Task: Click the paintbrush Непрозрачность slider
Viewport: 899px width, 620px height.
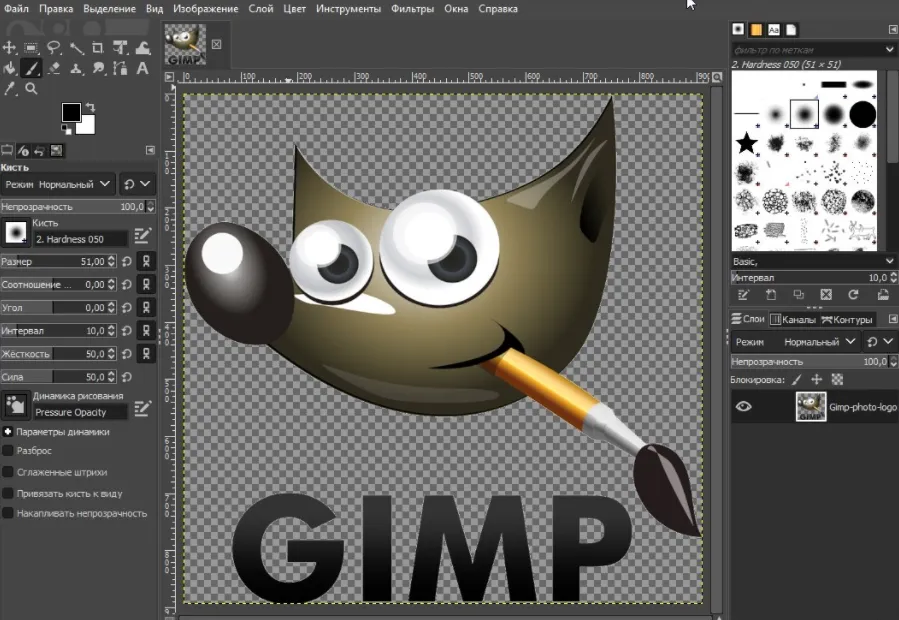Action: tap(73, 206)
